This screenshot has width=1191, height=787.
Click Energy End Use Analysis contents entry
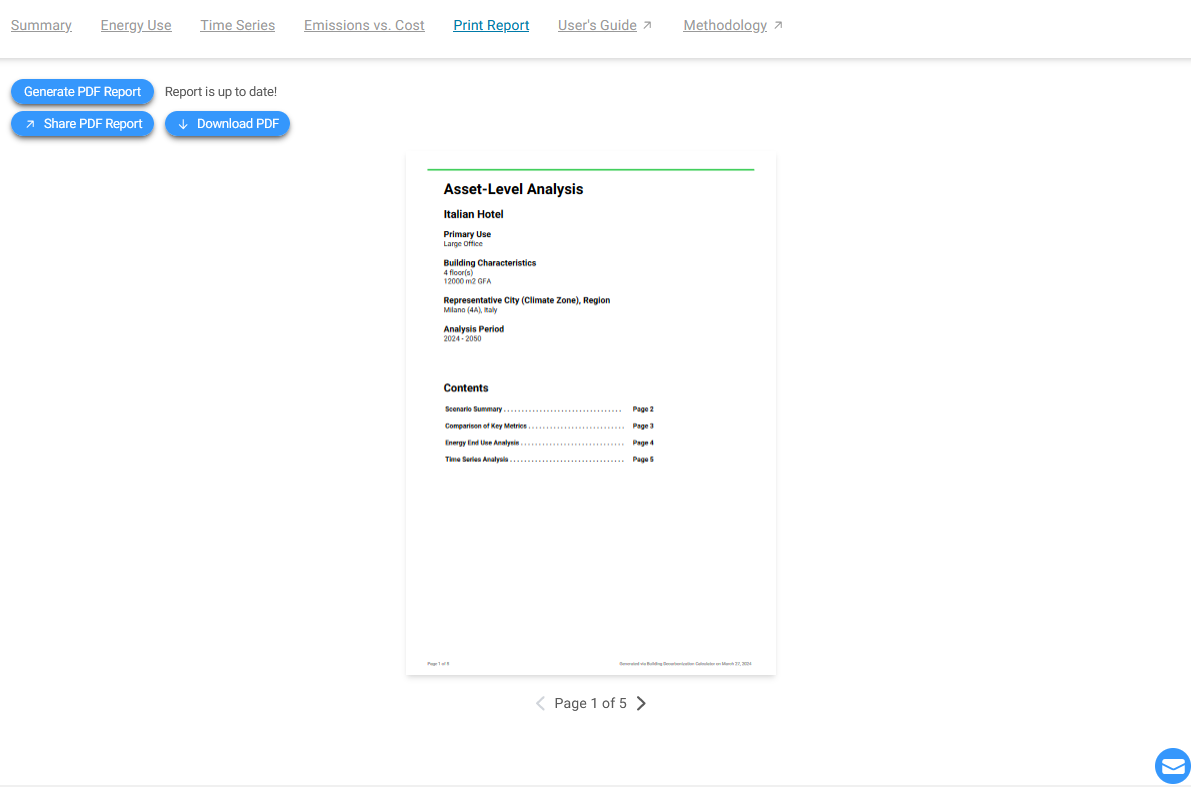tap(482, 443)
